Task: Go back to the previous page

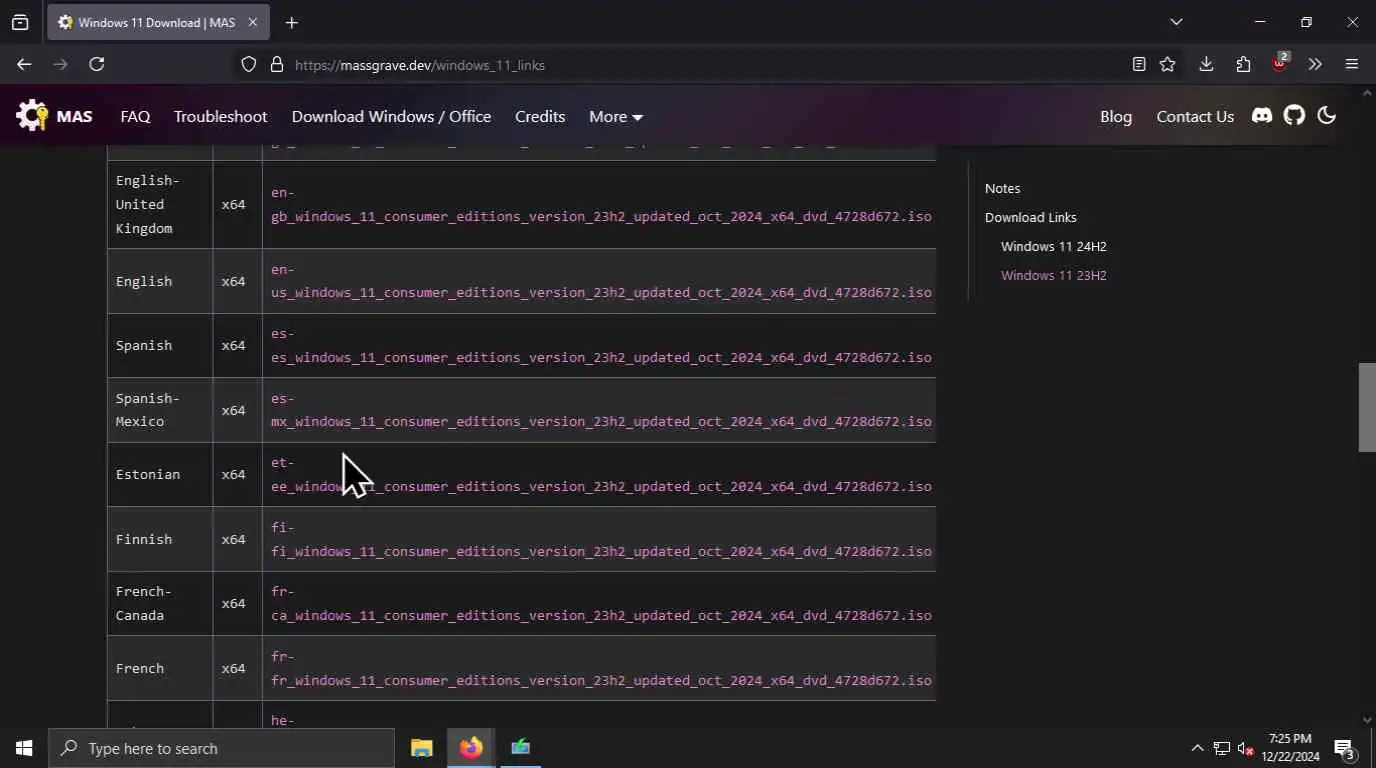Action: pos(24,64)
